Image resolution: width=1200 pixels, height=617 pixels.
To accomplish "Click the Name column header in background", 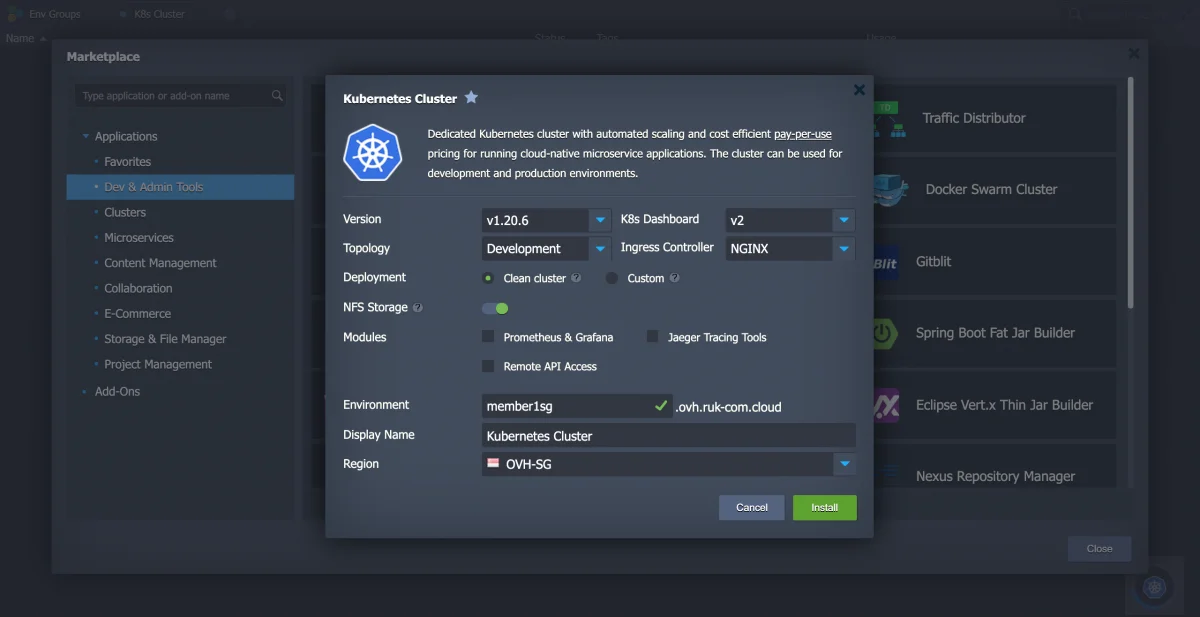I will click(x=20, y=38).
